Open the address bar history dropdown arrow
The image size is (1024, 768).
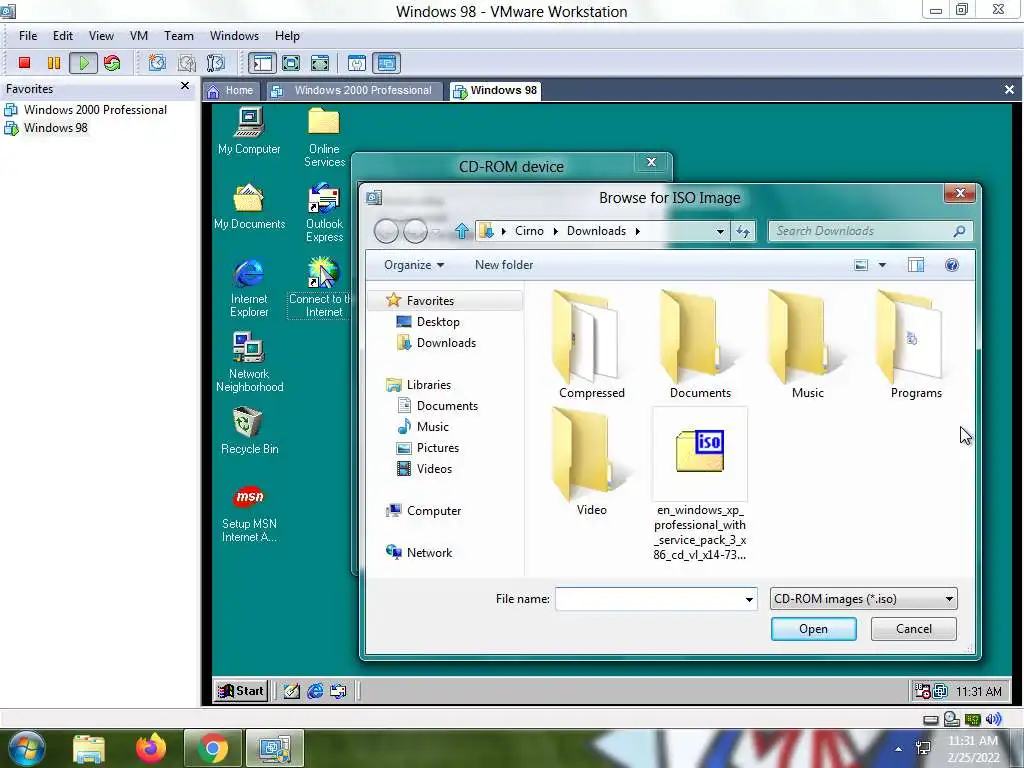point(720,231)
